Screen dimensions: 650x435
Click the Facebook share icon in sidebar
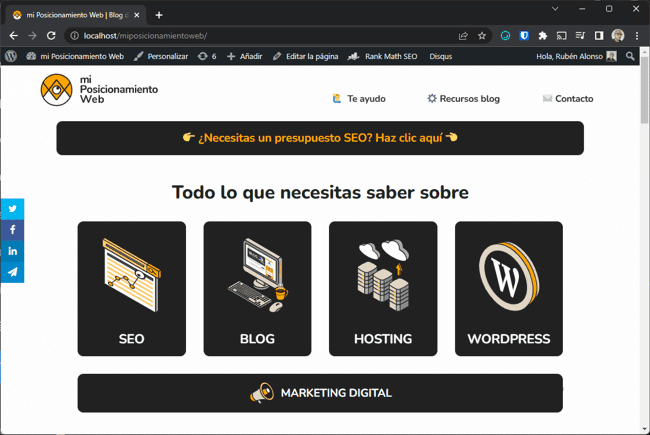[x=12, y=230]
